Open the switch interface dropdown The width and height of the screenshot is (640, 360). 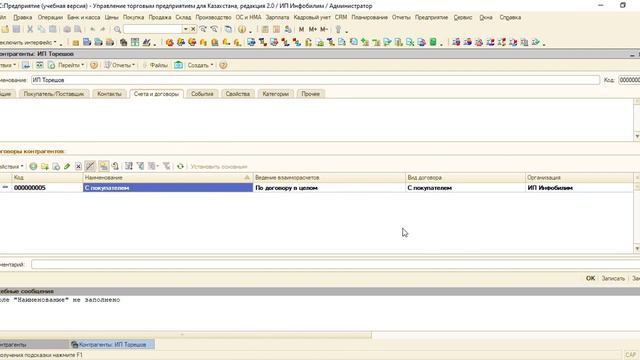(x=28, y=42)
